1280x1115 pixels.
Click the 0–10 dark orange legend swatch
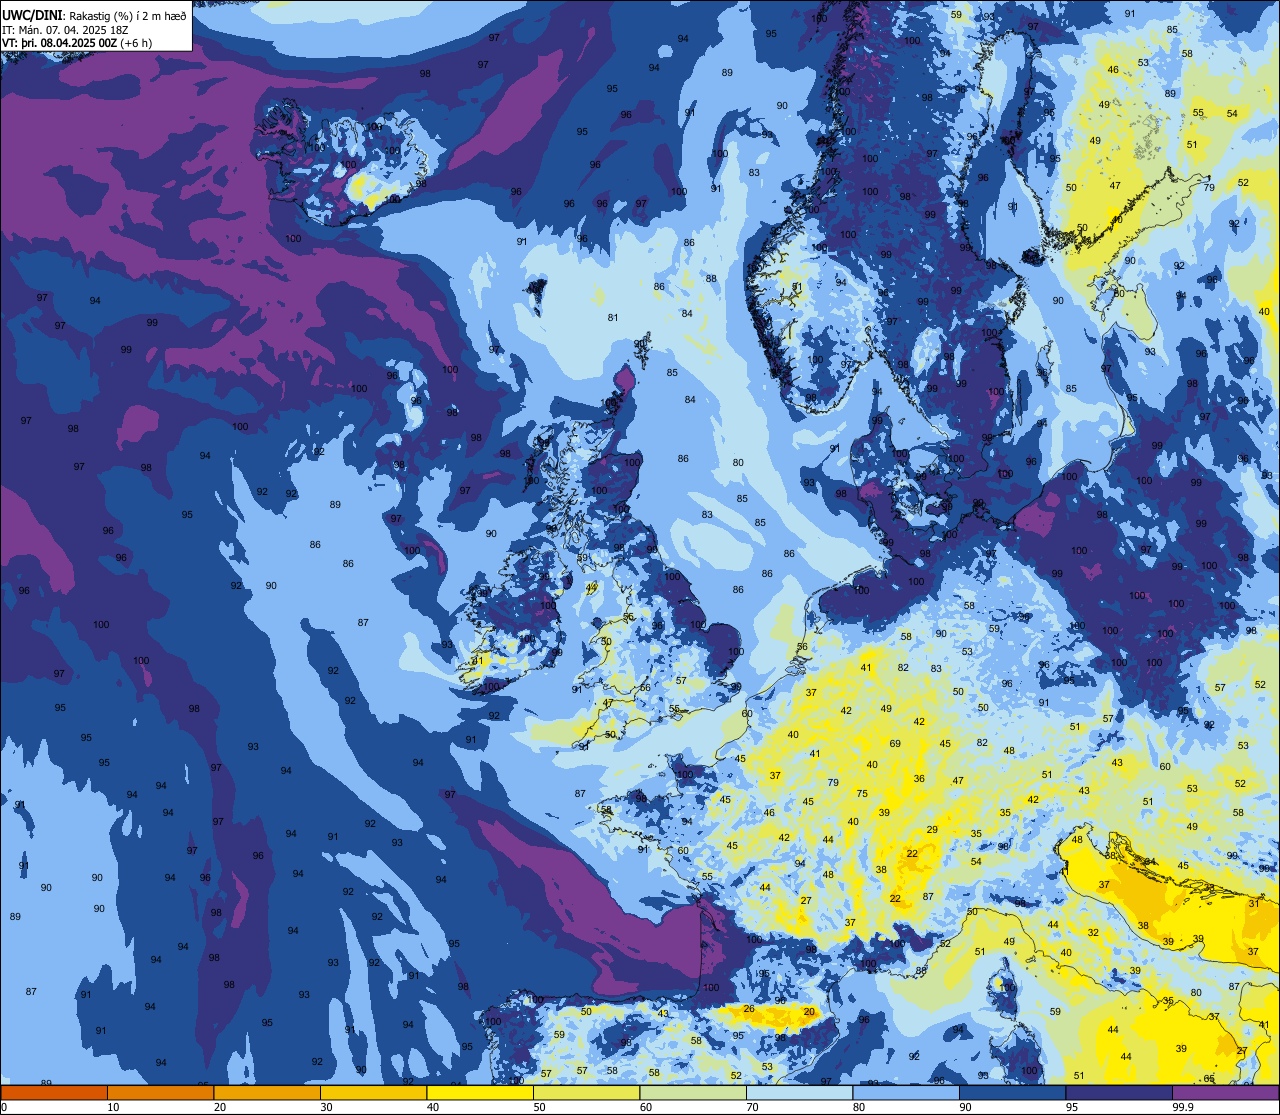54,1092
